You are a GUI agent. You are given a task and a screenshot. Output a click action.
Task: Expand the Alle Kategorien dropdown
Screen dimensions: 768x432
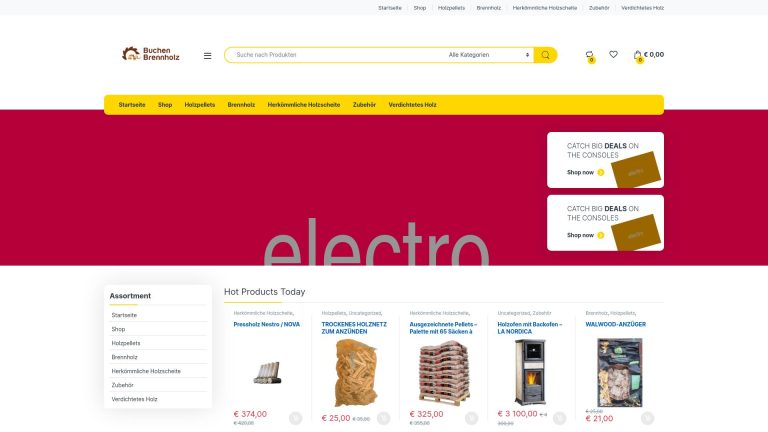coord(488,55)
